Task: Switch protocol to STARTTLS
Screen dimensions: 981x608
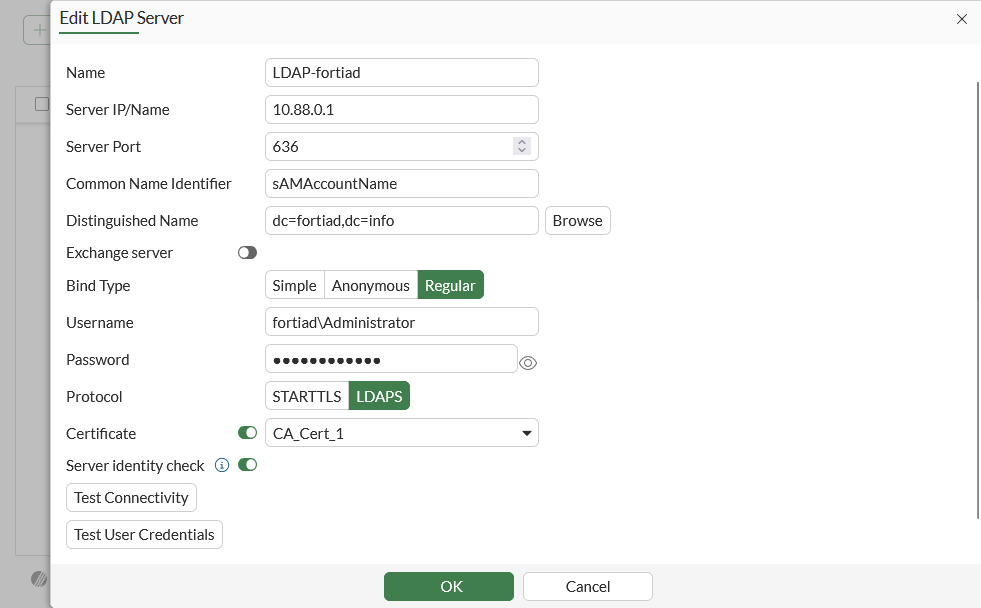Action: point(306,396)
